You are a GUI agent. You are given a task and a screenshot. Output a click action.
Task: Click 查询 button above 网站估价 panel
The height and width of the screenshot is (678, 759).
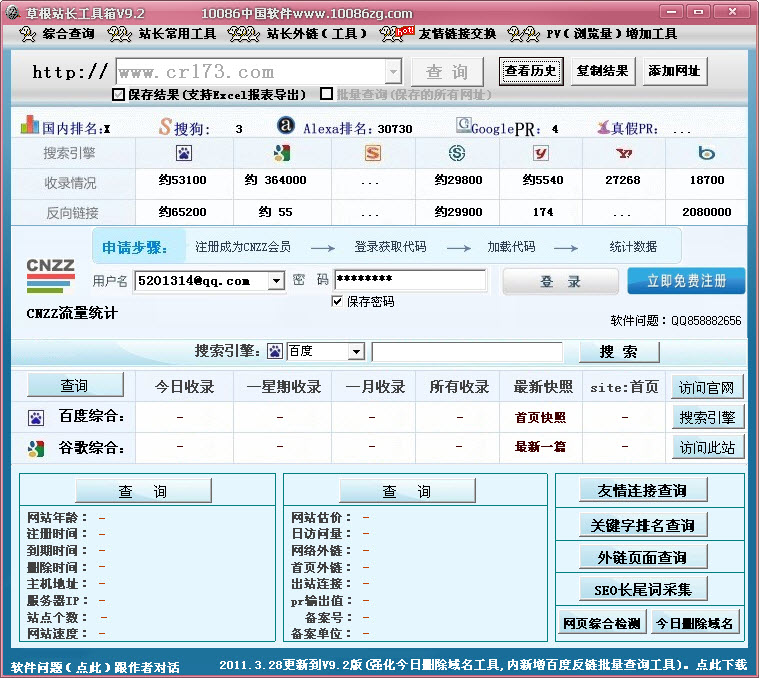pyautogui.click(x=407, y=491)
